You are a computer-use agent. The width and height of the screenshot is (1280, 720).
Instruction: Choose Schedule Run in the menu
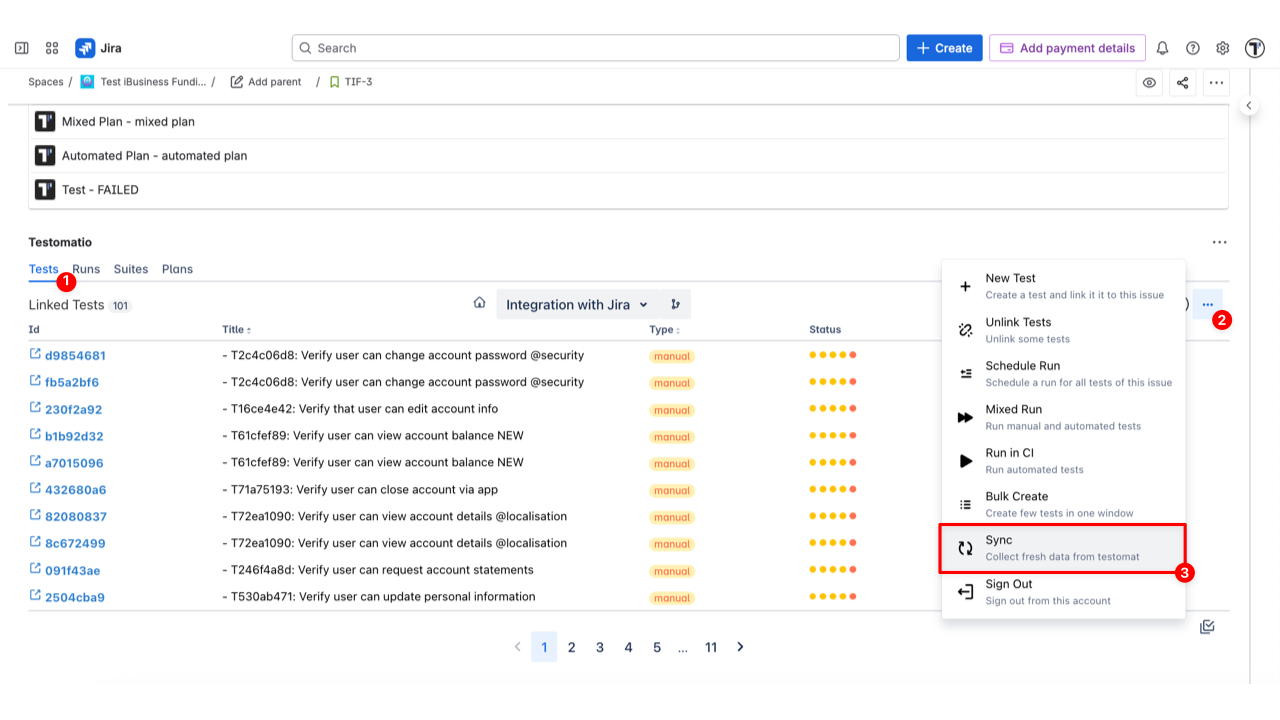[1062, 373]
